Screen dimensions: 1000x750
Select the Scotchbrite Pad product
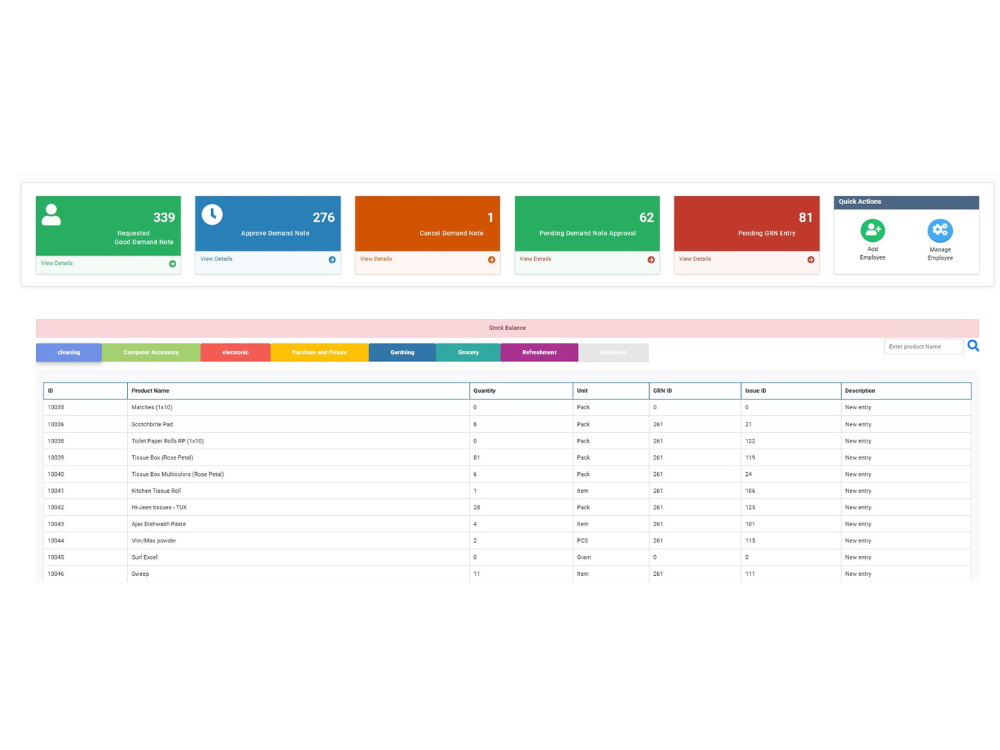point(152,424)
